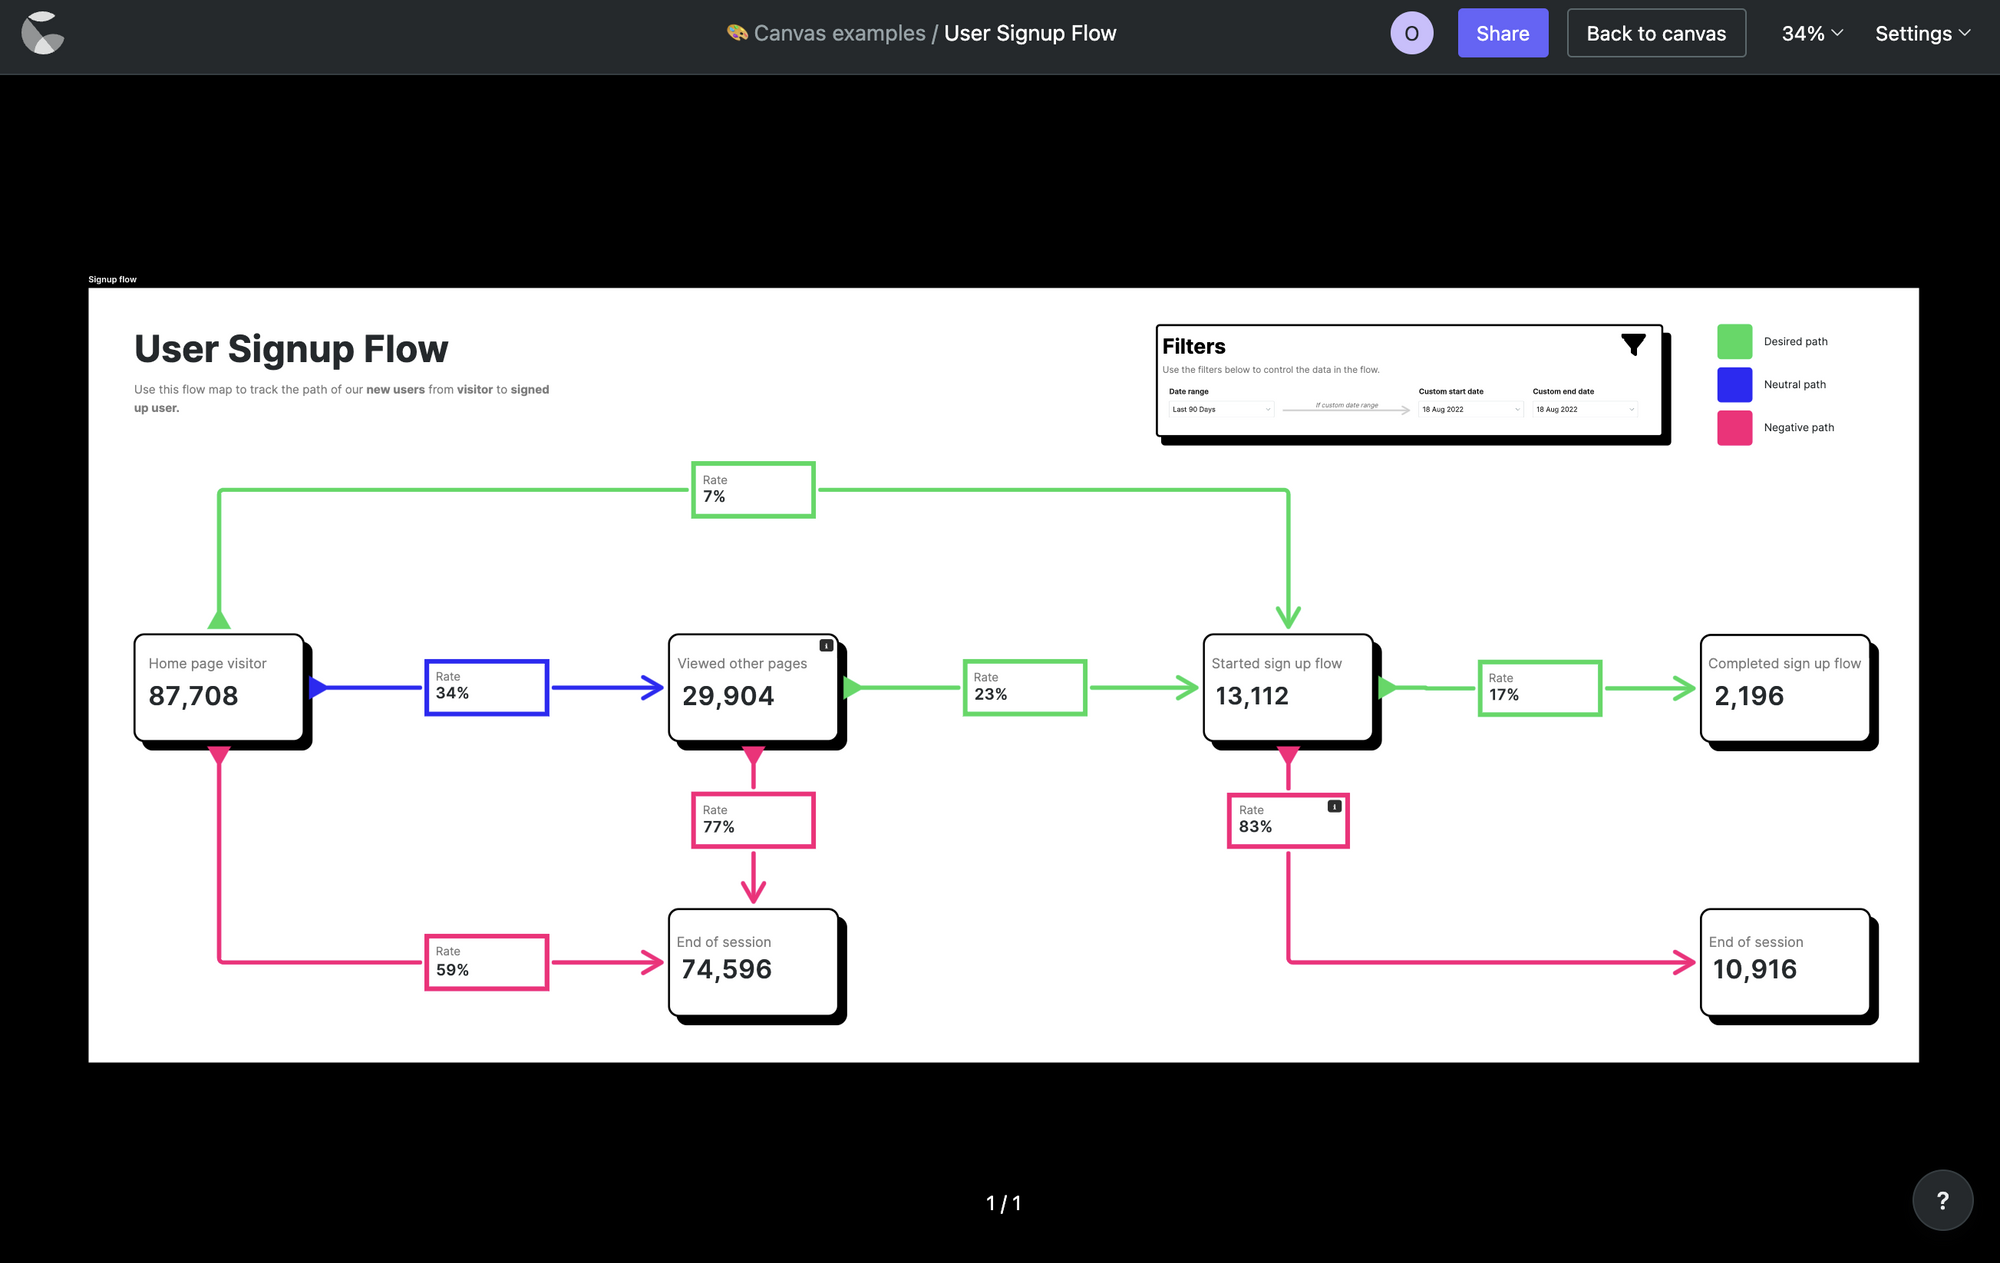Click Back to canvas button
Viewport: 2000px width, 1263px height.
click(1656, 33)
